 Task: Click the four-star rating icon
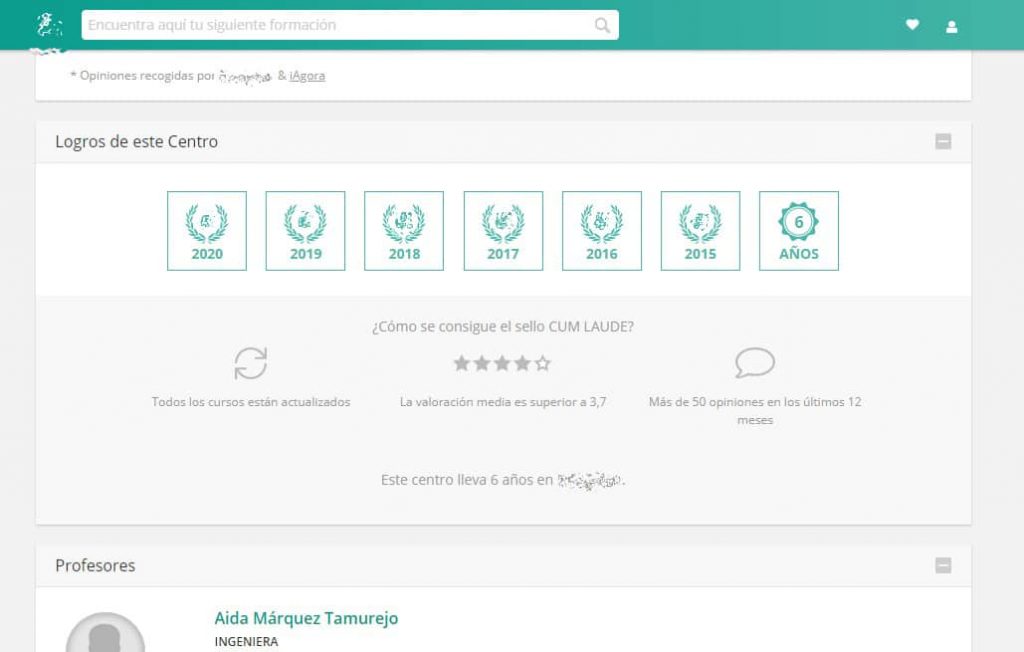point(502,363)
